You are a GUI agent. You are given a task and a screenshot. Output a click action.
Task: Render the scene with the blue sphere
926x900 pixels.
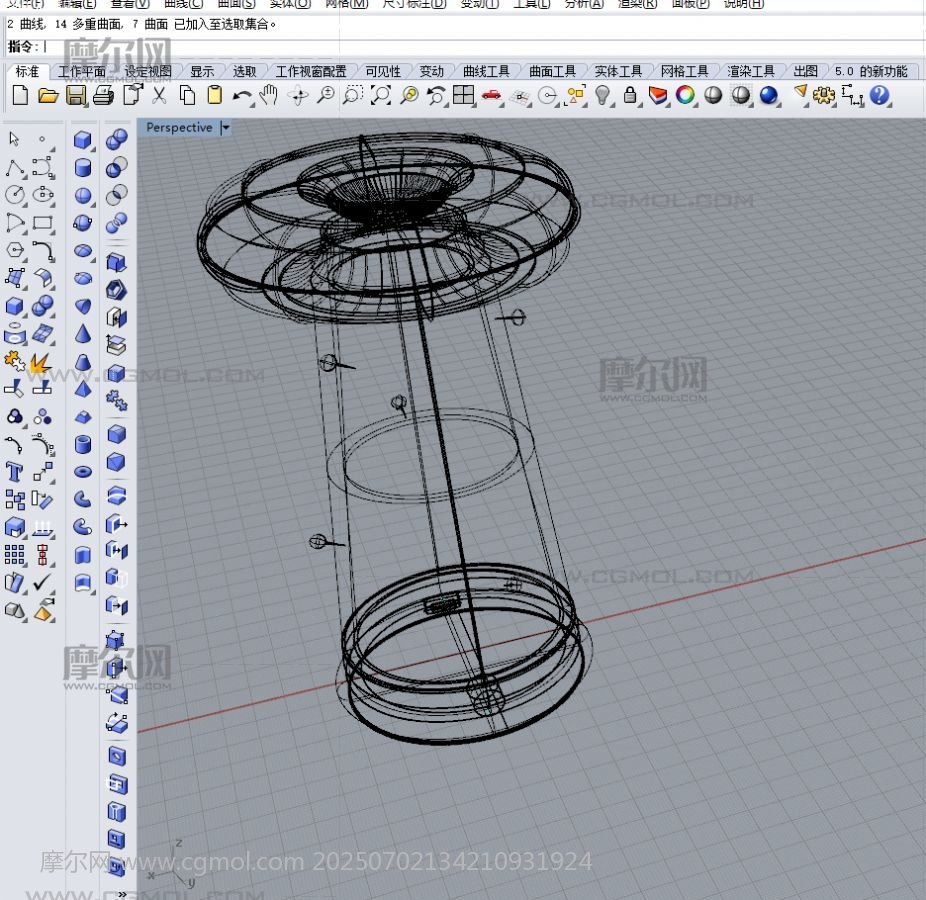pos(768,95)
